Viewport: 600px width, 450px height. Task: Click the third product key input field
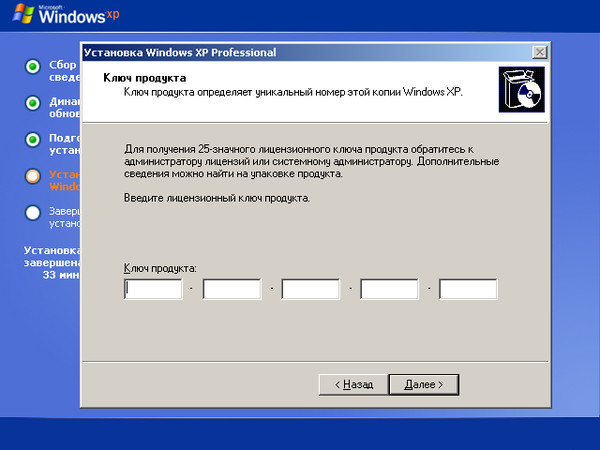(x=310, y=289)
